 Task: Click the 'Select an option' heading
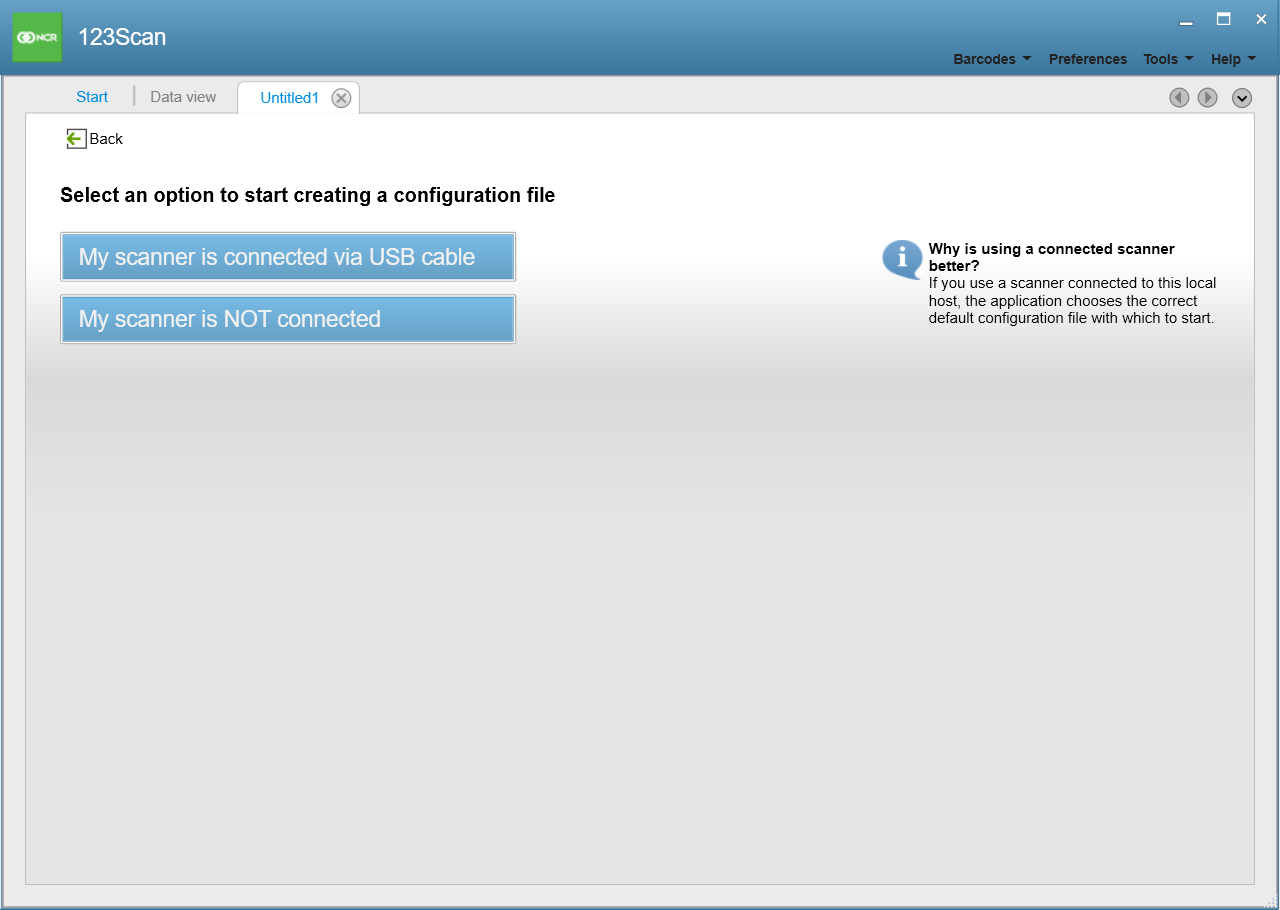point(307,195)
